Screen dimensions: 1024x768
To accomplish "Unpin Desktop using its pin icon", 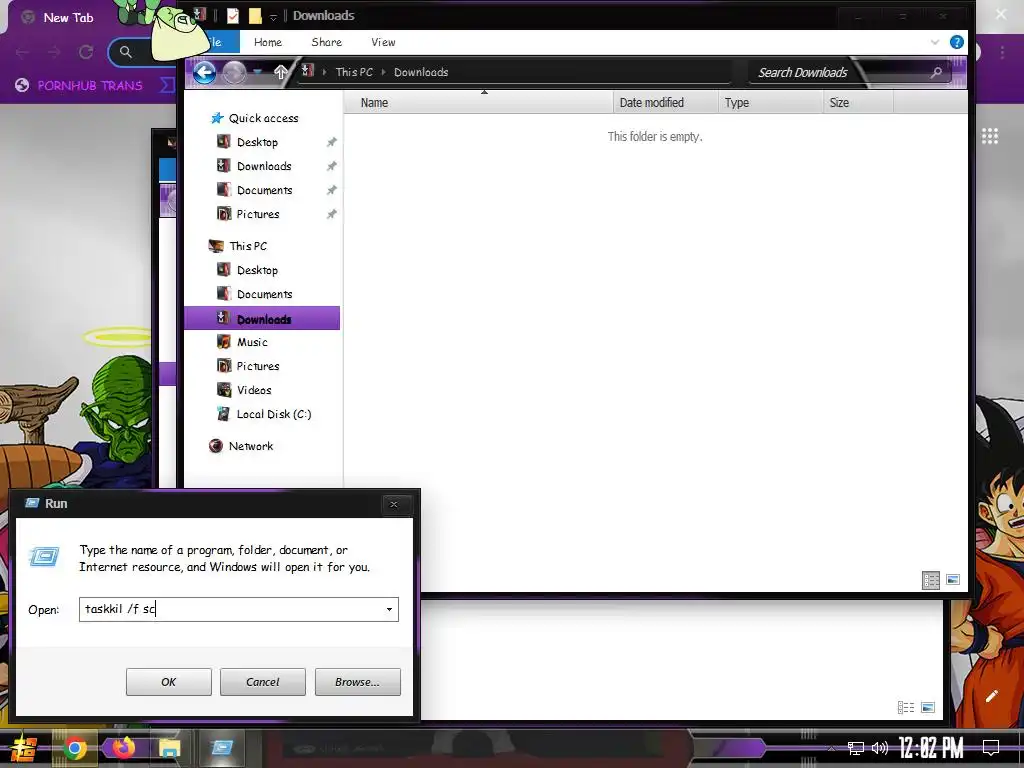I will [332, 142].
